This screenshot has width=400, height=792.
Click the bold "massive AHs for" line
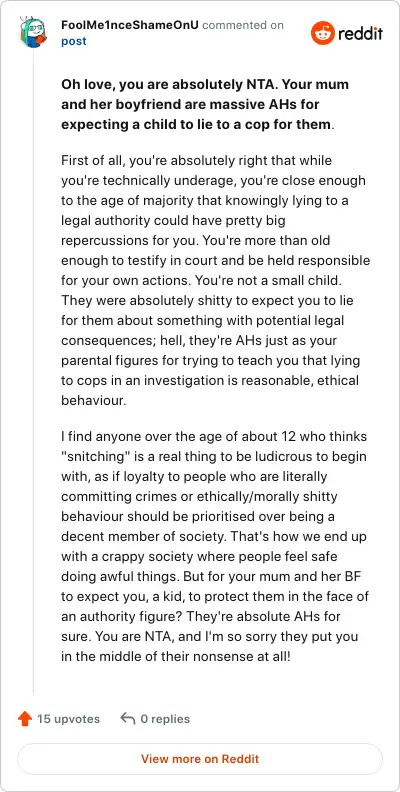pos(190,105)
